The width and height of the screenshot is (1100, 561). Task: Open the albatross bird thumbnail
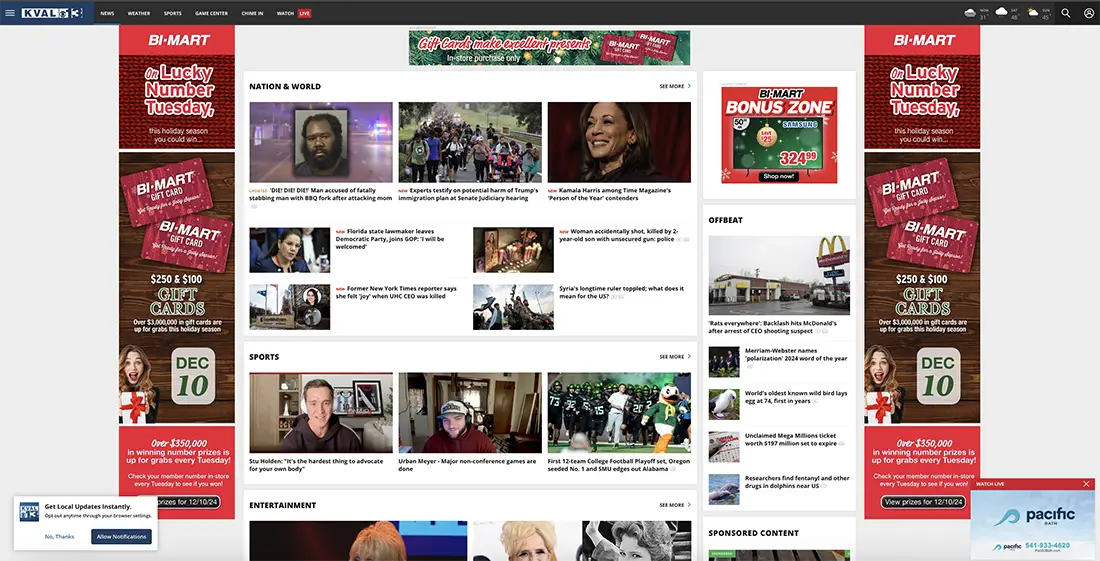(x=724, y=405)
